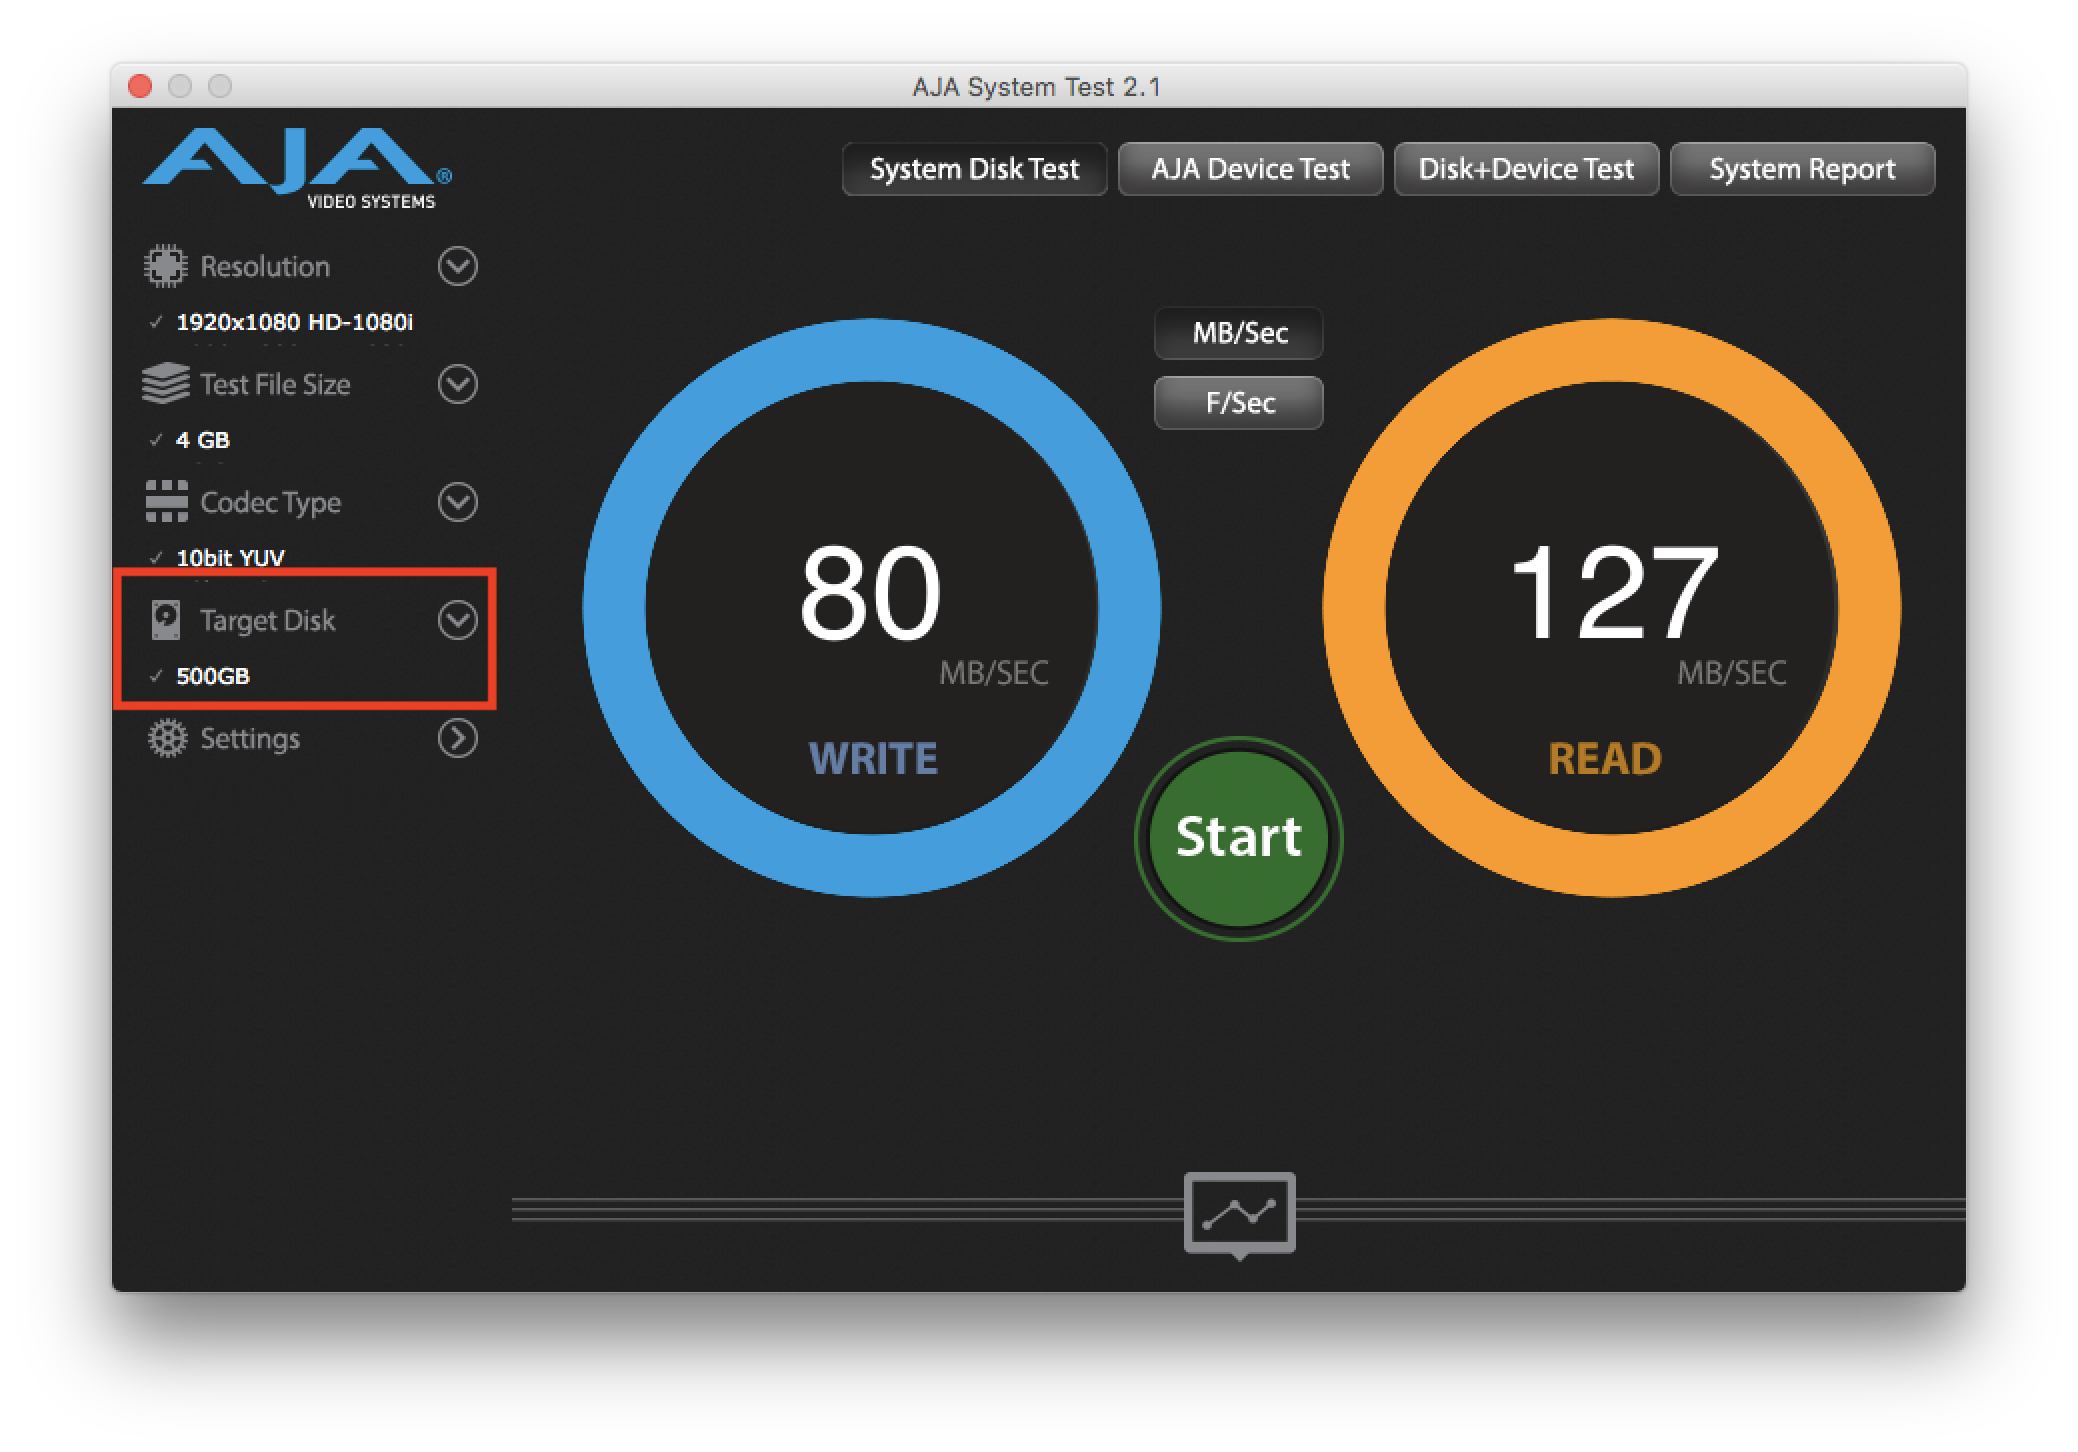Click the Resolution chip icon

point(165,266)
